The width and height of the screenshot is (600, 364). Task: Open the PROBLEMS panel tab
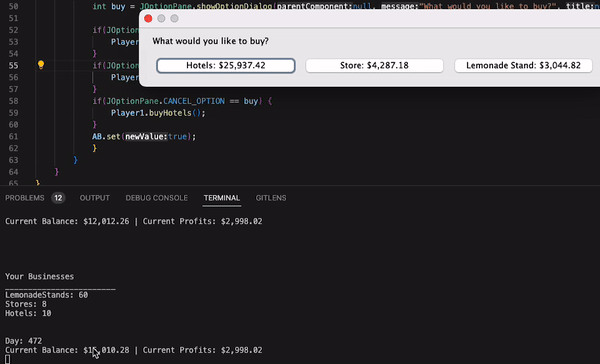click(x=24, y=198)
